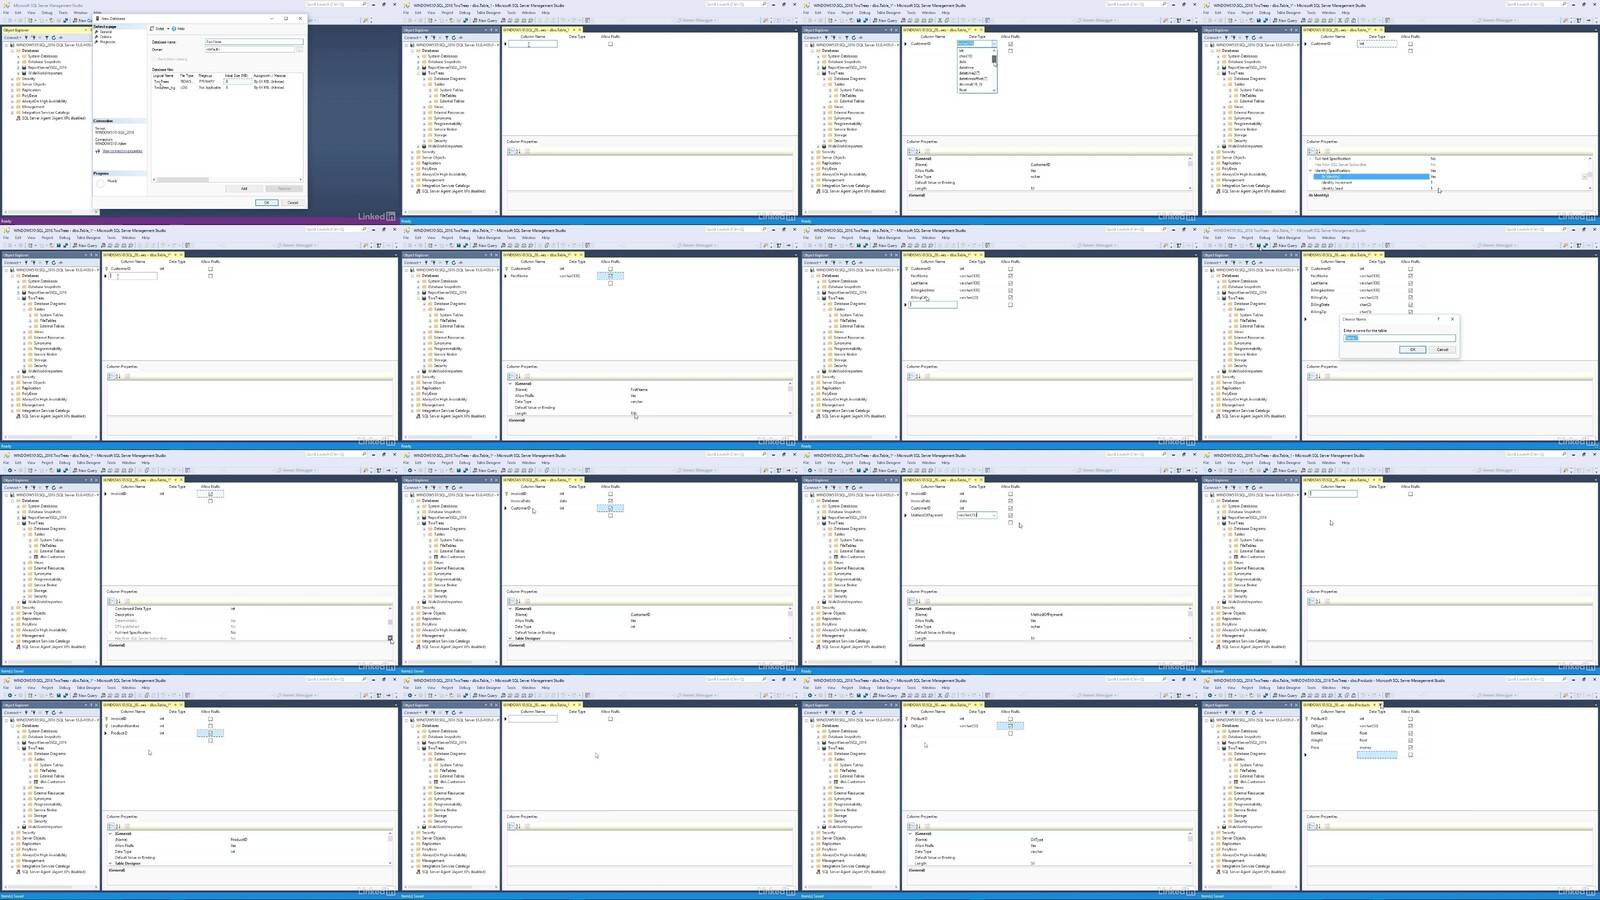This screenshot has height=900, width=1600.
Task: Open View connection properties link
Action: tap(122, 151)
